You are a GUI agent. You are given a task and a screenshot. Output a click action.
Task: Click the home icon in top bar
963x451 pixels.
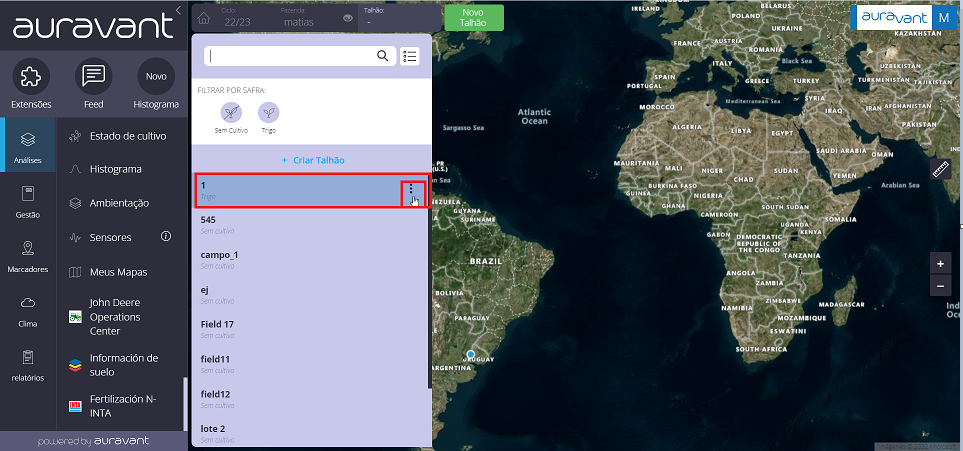(204, 18)
